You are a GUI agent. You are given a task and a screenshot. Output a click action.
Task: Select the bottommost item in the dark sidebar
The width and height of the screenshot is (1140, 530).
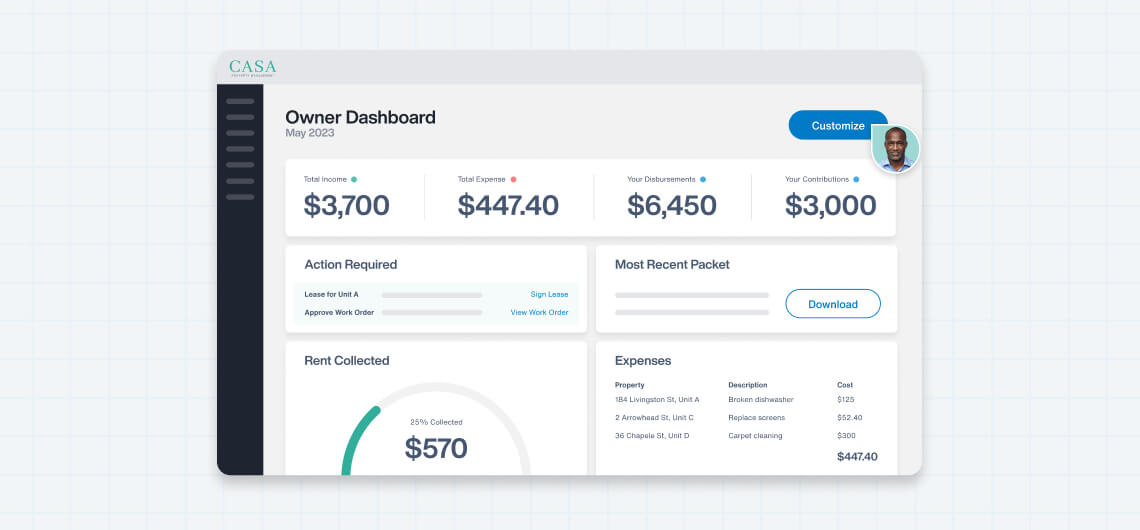[x=240, y=197]
